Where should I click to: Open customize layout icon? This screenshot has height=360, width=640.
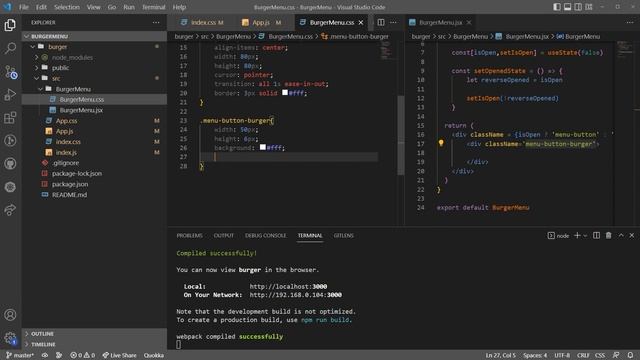click(x=589, y=7)
